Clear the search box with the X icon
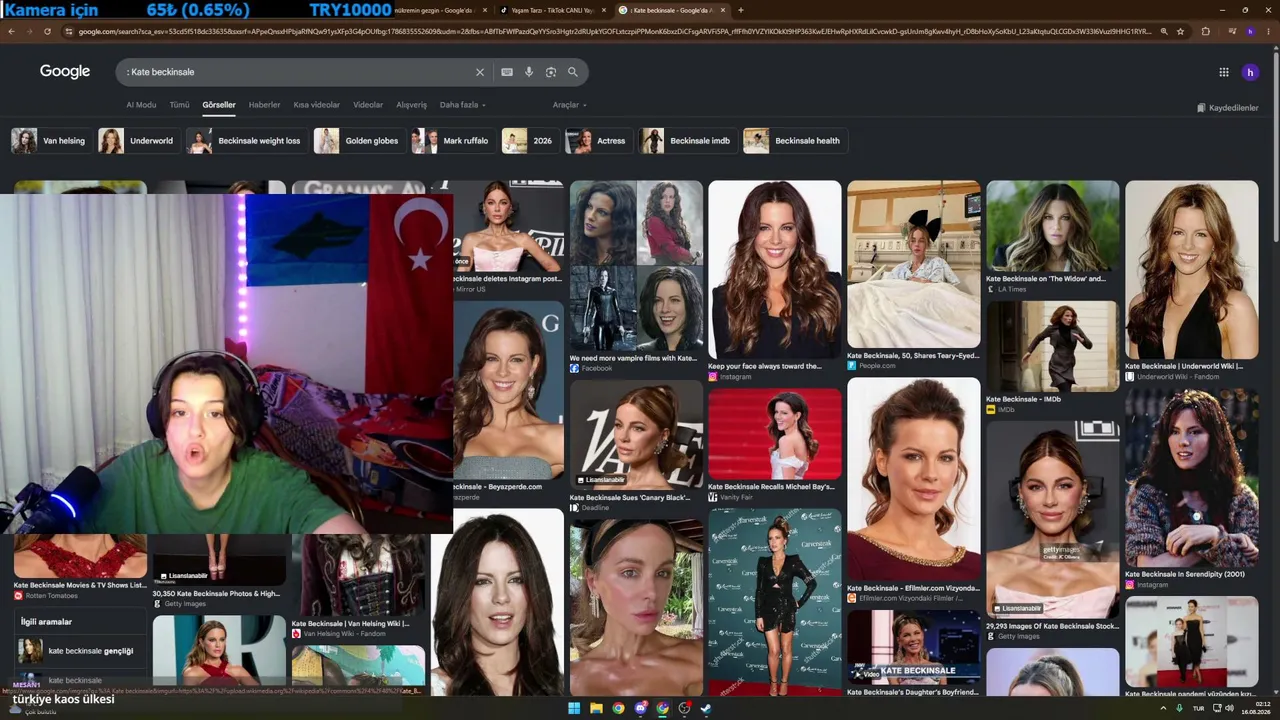Screen dimensions: 1280x720 (x=480, y=72)
